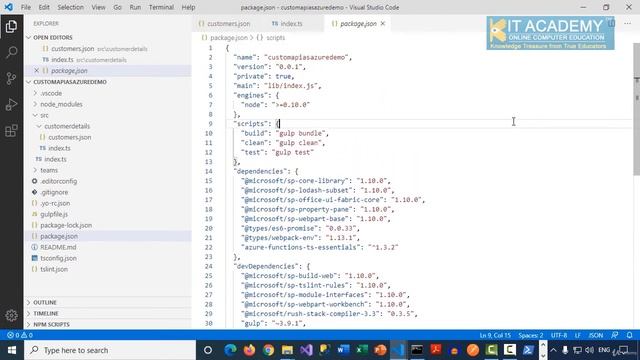Open Microsoft Excel from the taskbar

[362, 350]
